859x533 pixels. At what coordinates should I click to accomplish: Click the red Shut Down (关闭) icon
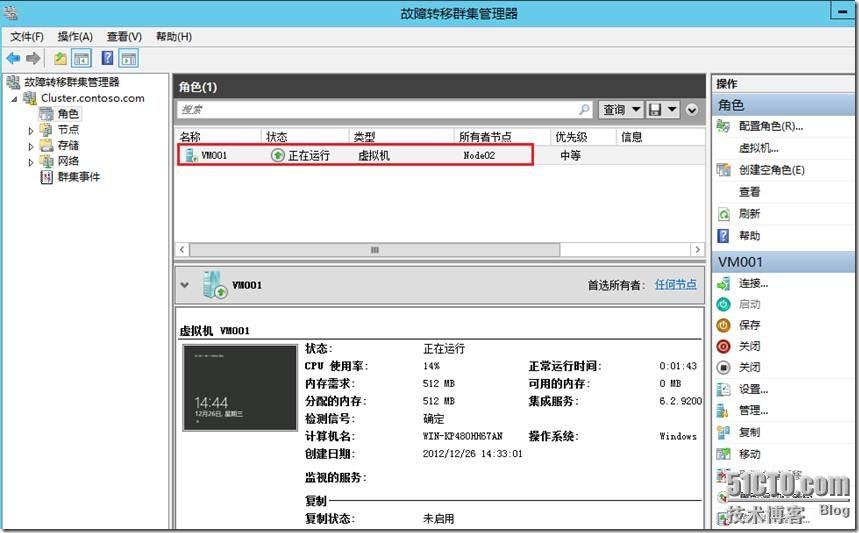point(723,346)
